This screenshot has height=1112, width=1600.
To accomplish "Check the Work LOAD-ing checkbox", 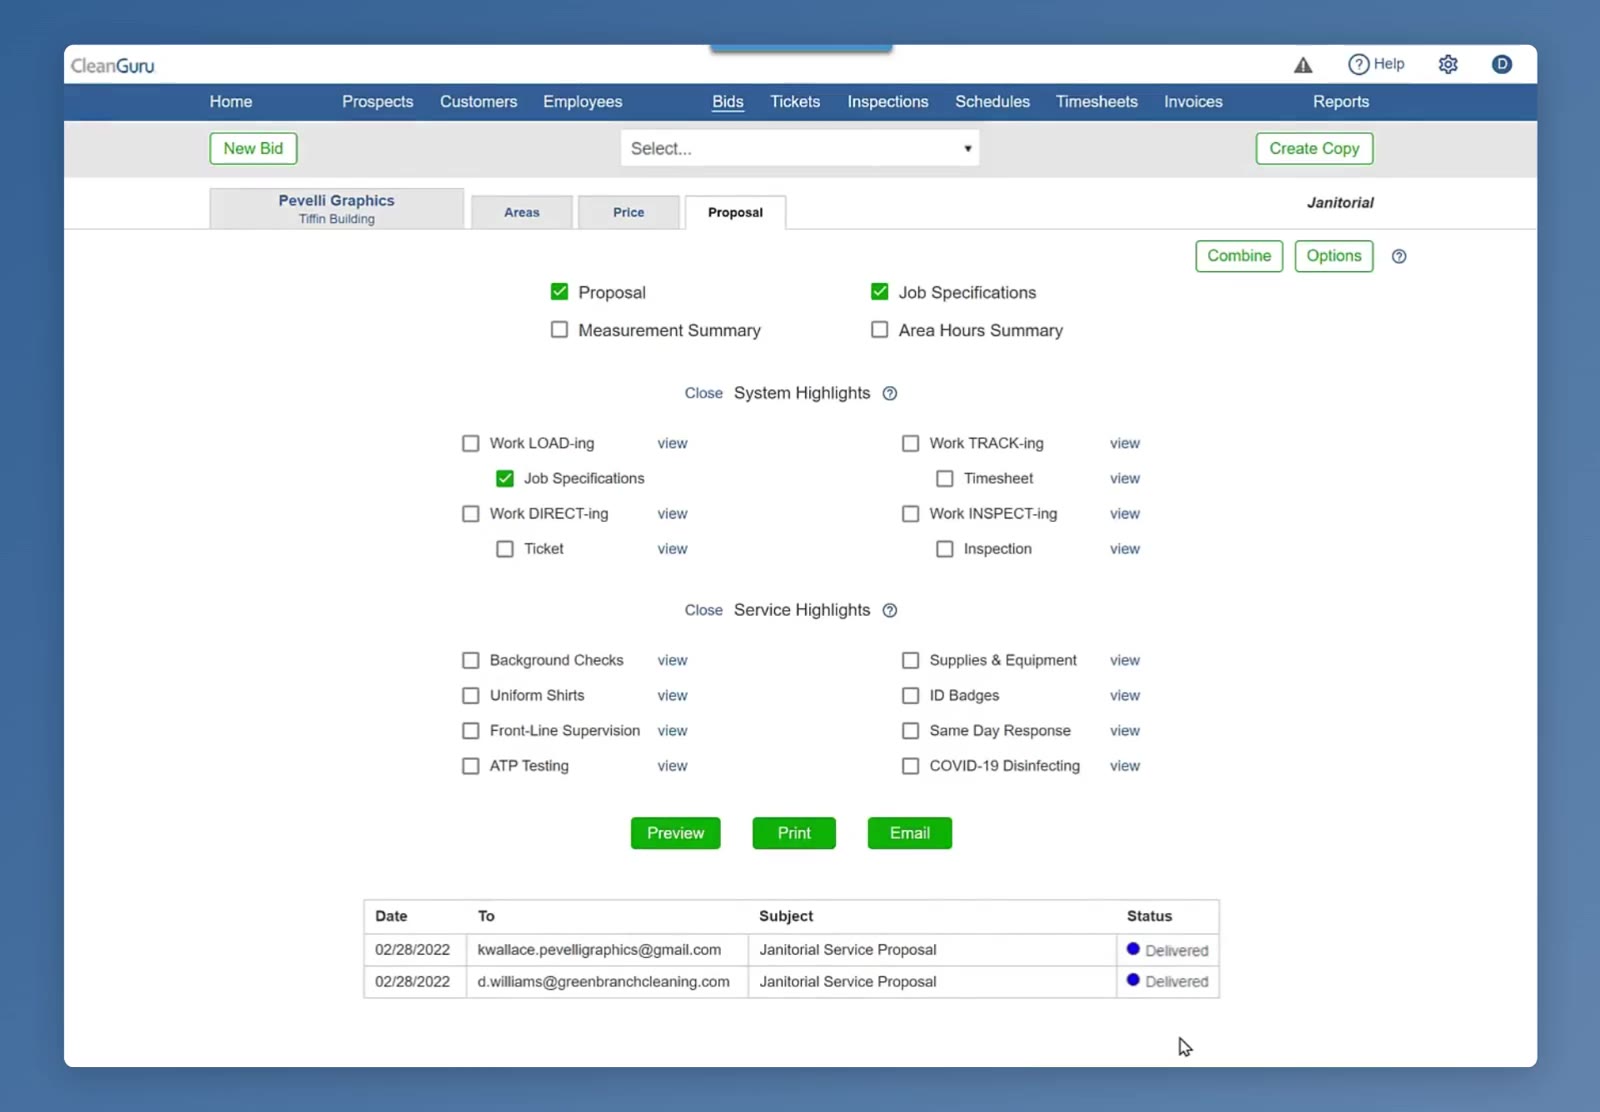I will (470, 443).
